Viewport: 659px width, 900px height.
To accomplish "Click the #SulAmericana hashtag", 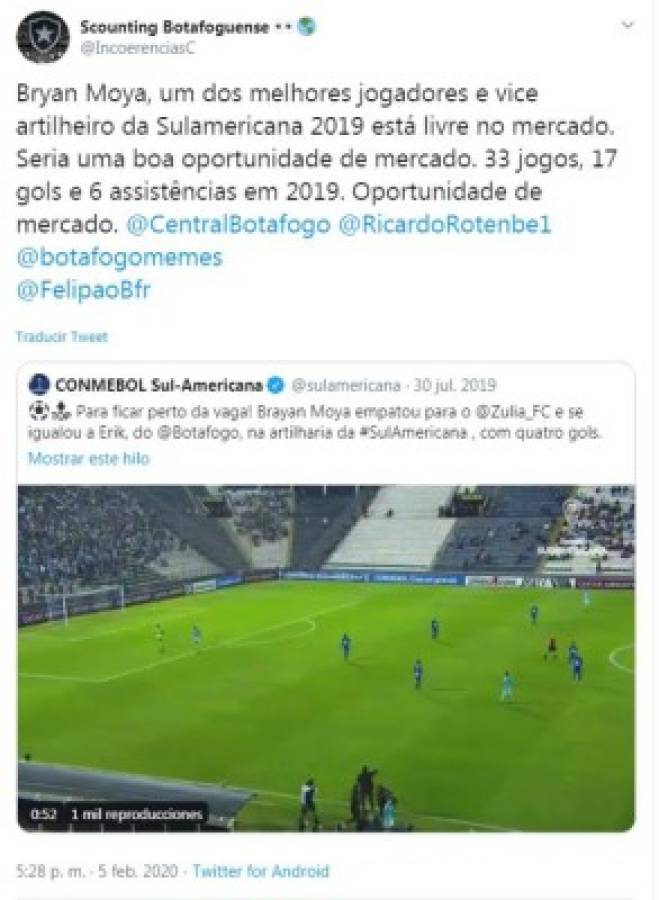I will click(x=413, y=433).
